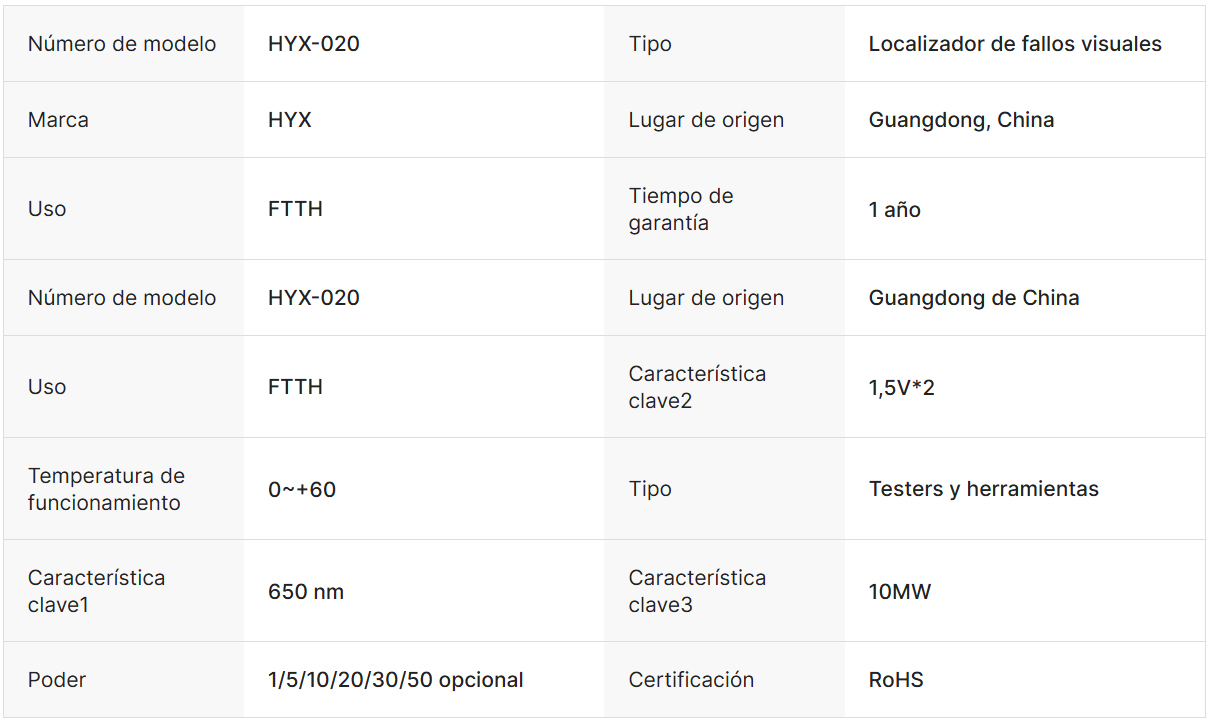Select the '1,5V*2' value

point(902,388)
